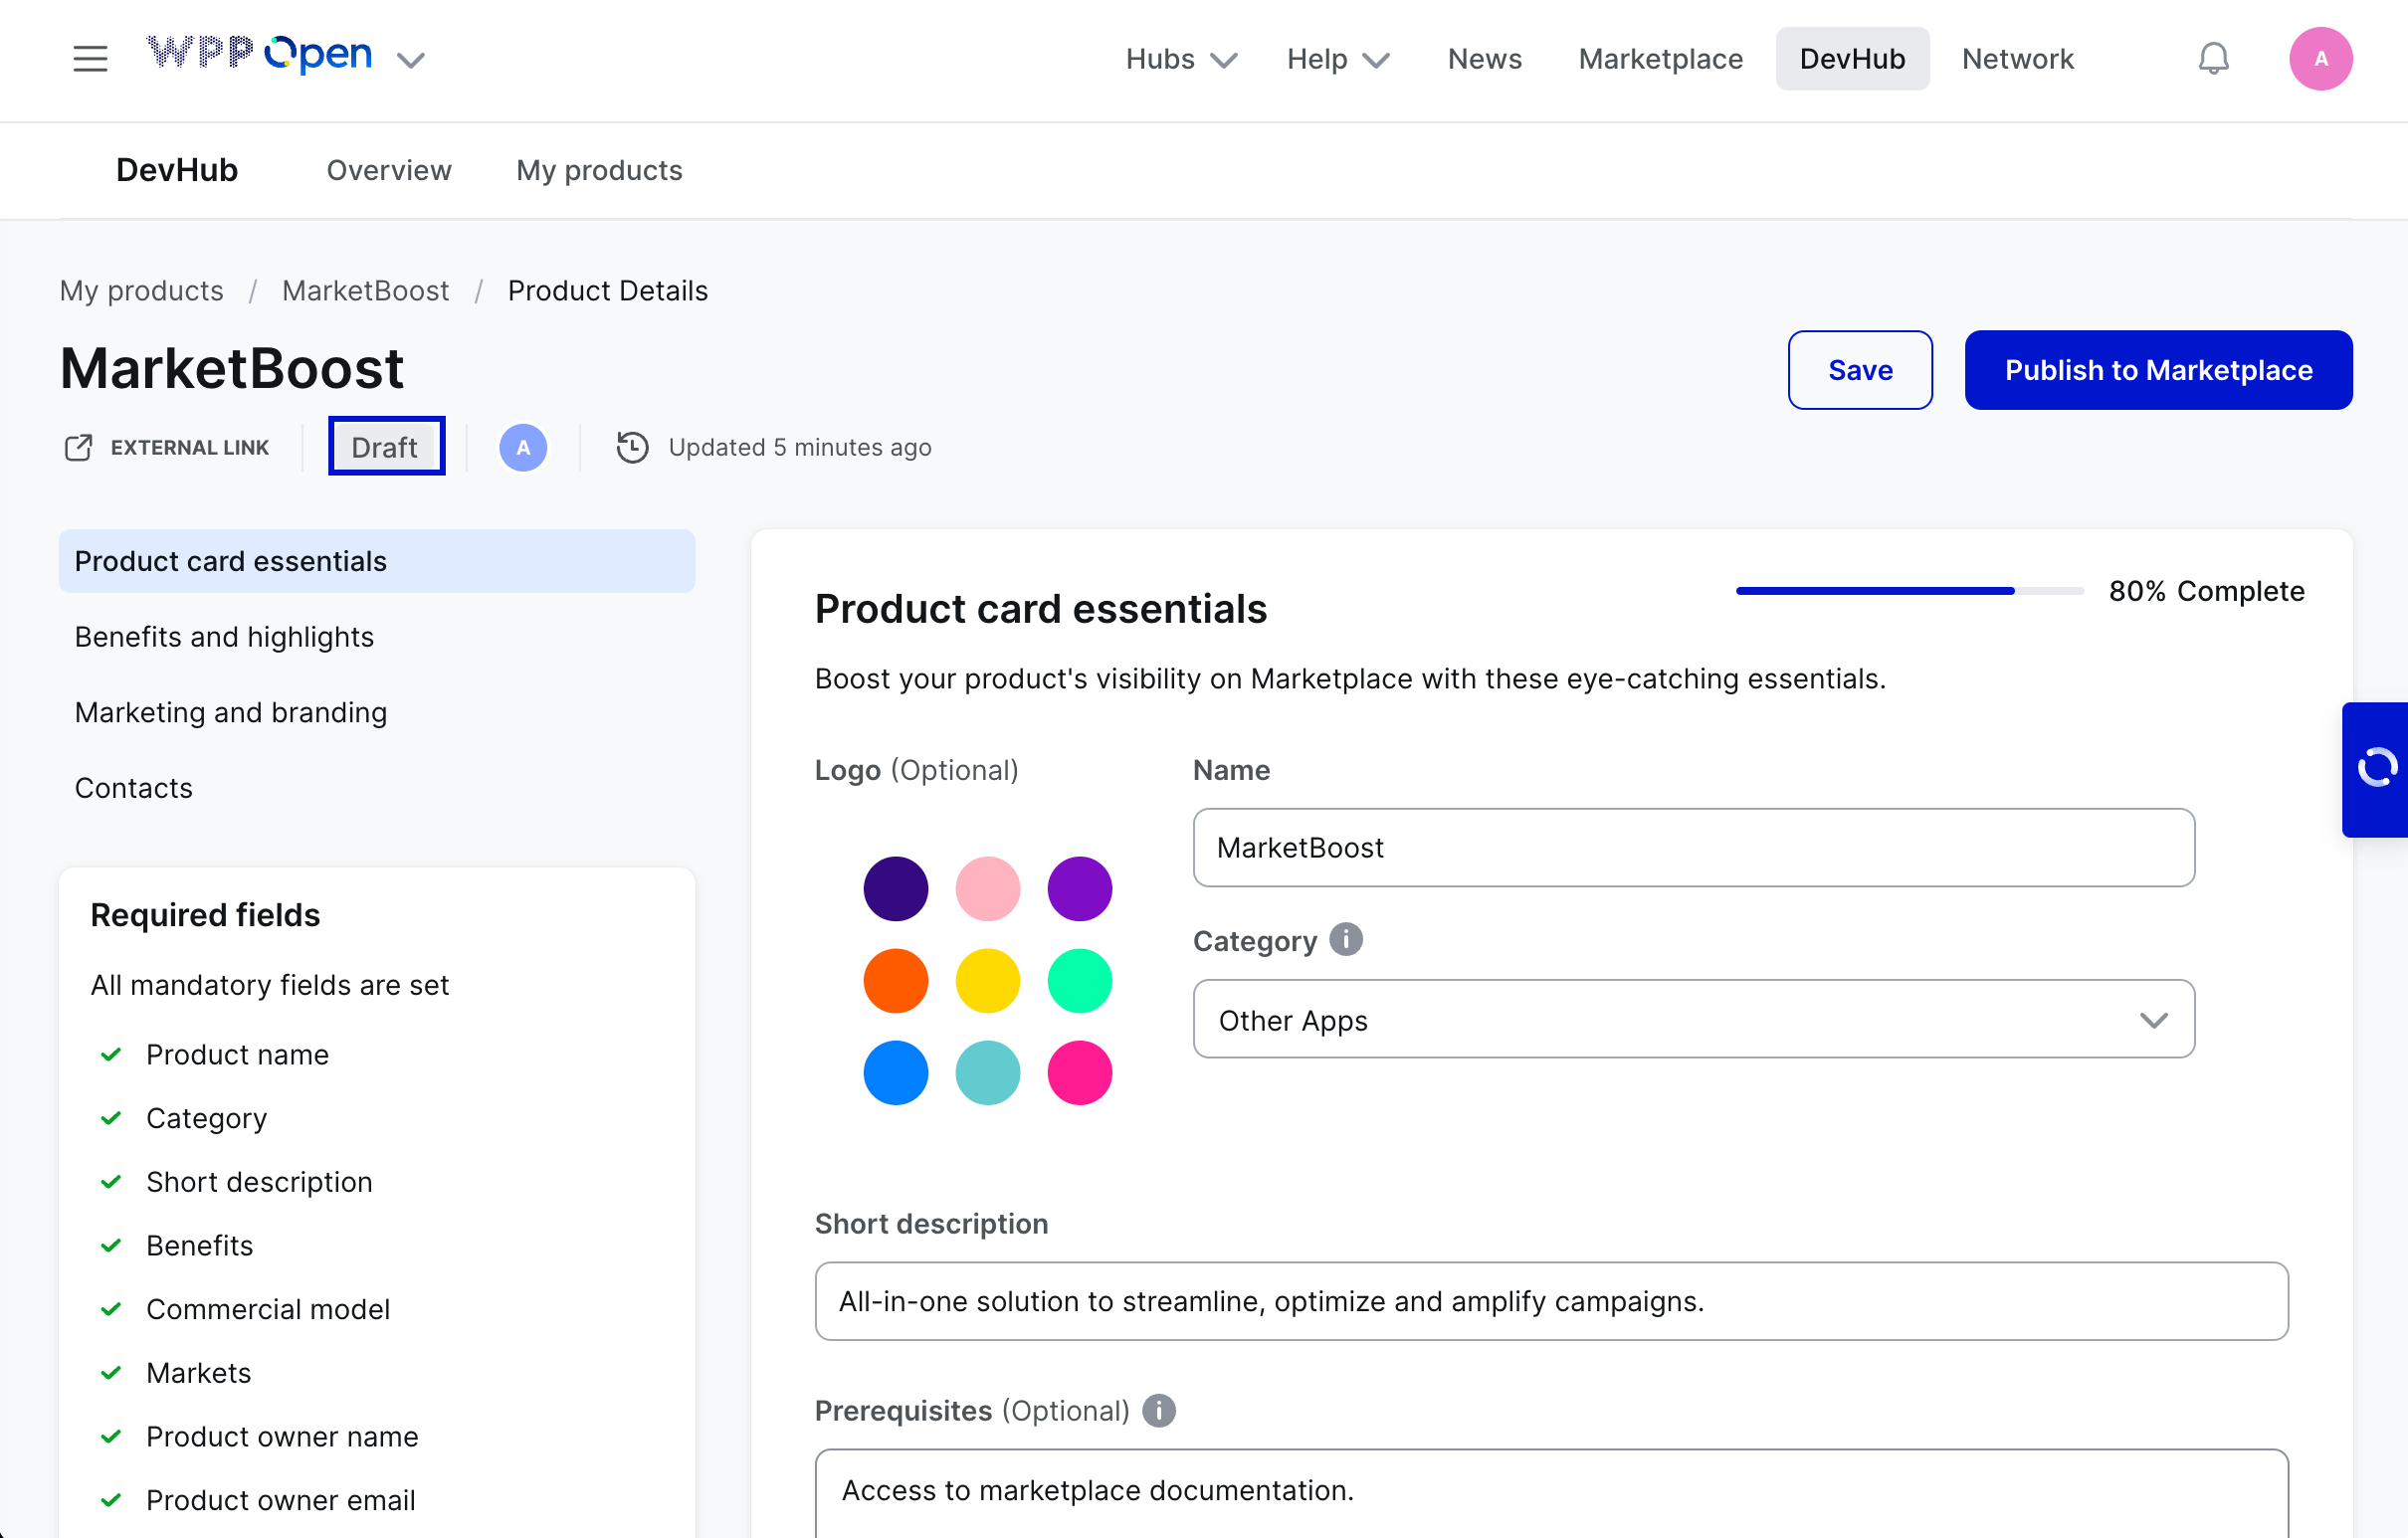This screenshot has width=2408, height=1538.
Task: Click the update history clock icon
Action: [632, 447]
